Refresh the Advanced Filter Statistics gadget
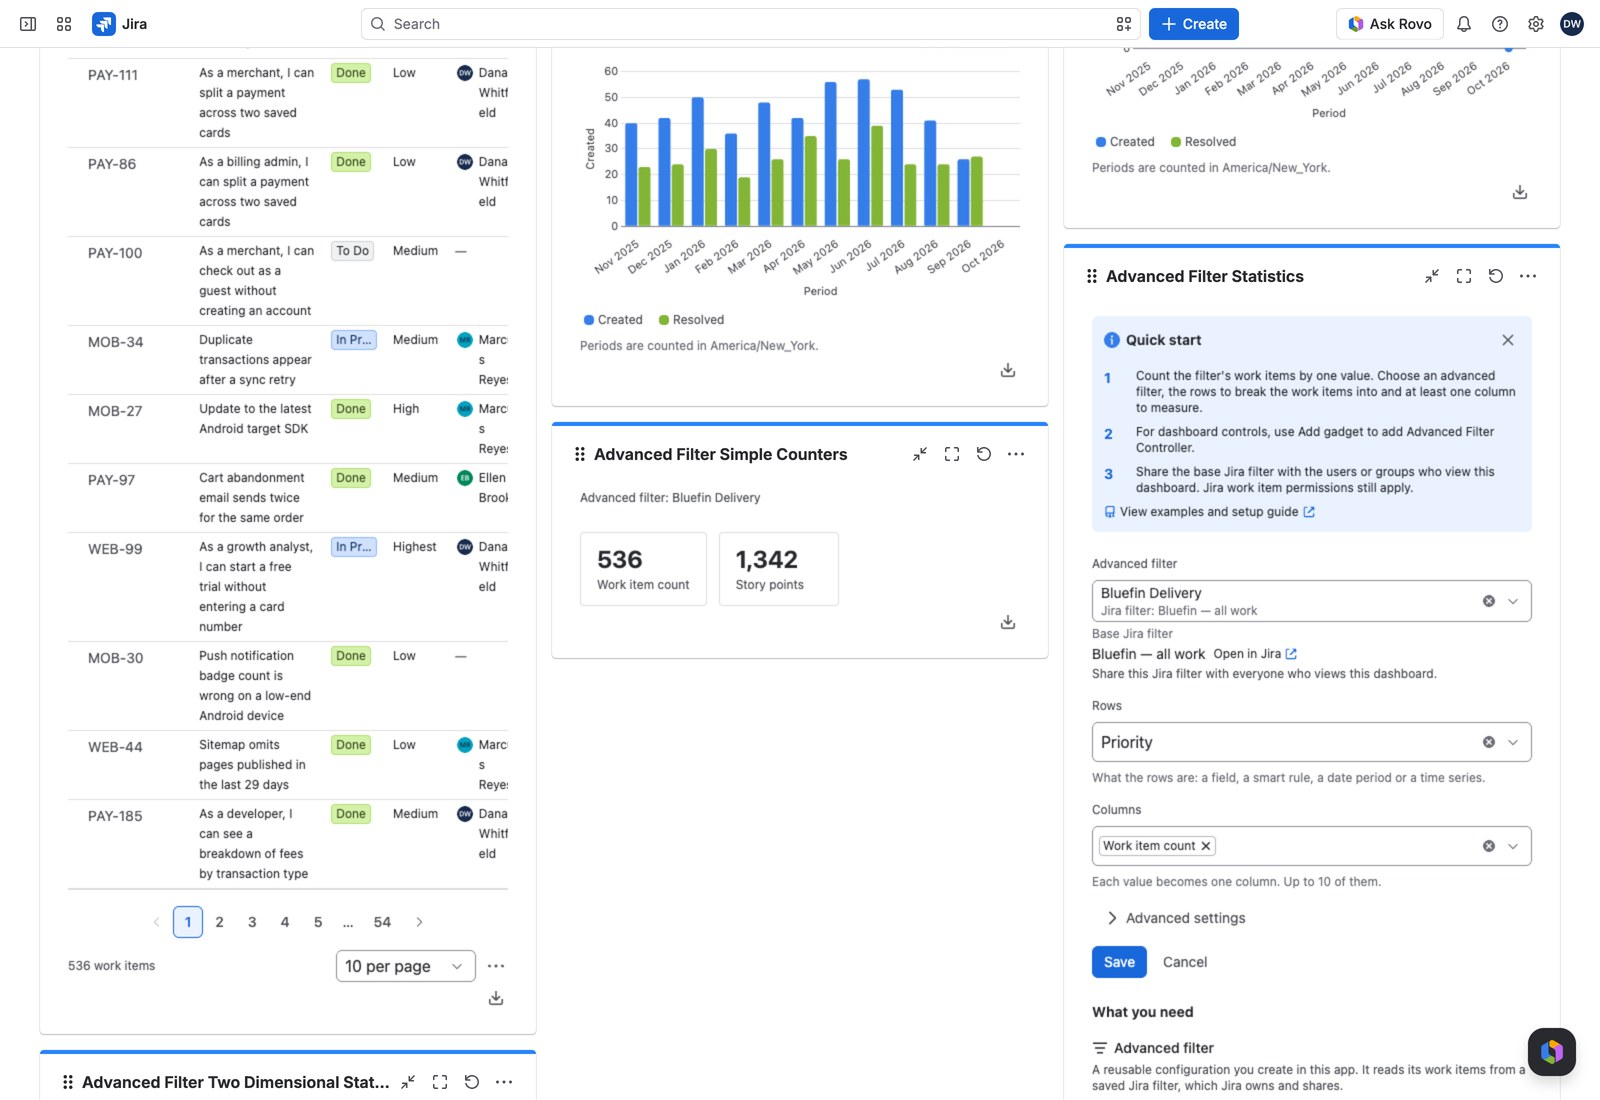The width and height of the screenshot is (1600, 1100). pos(1496,276)
